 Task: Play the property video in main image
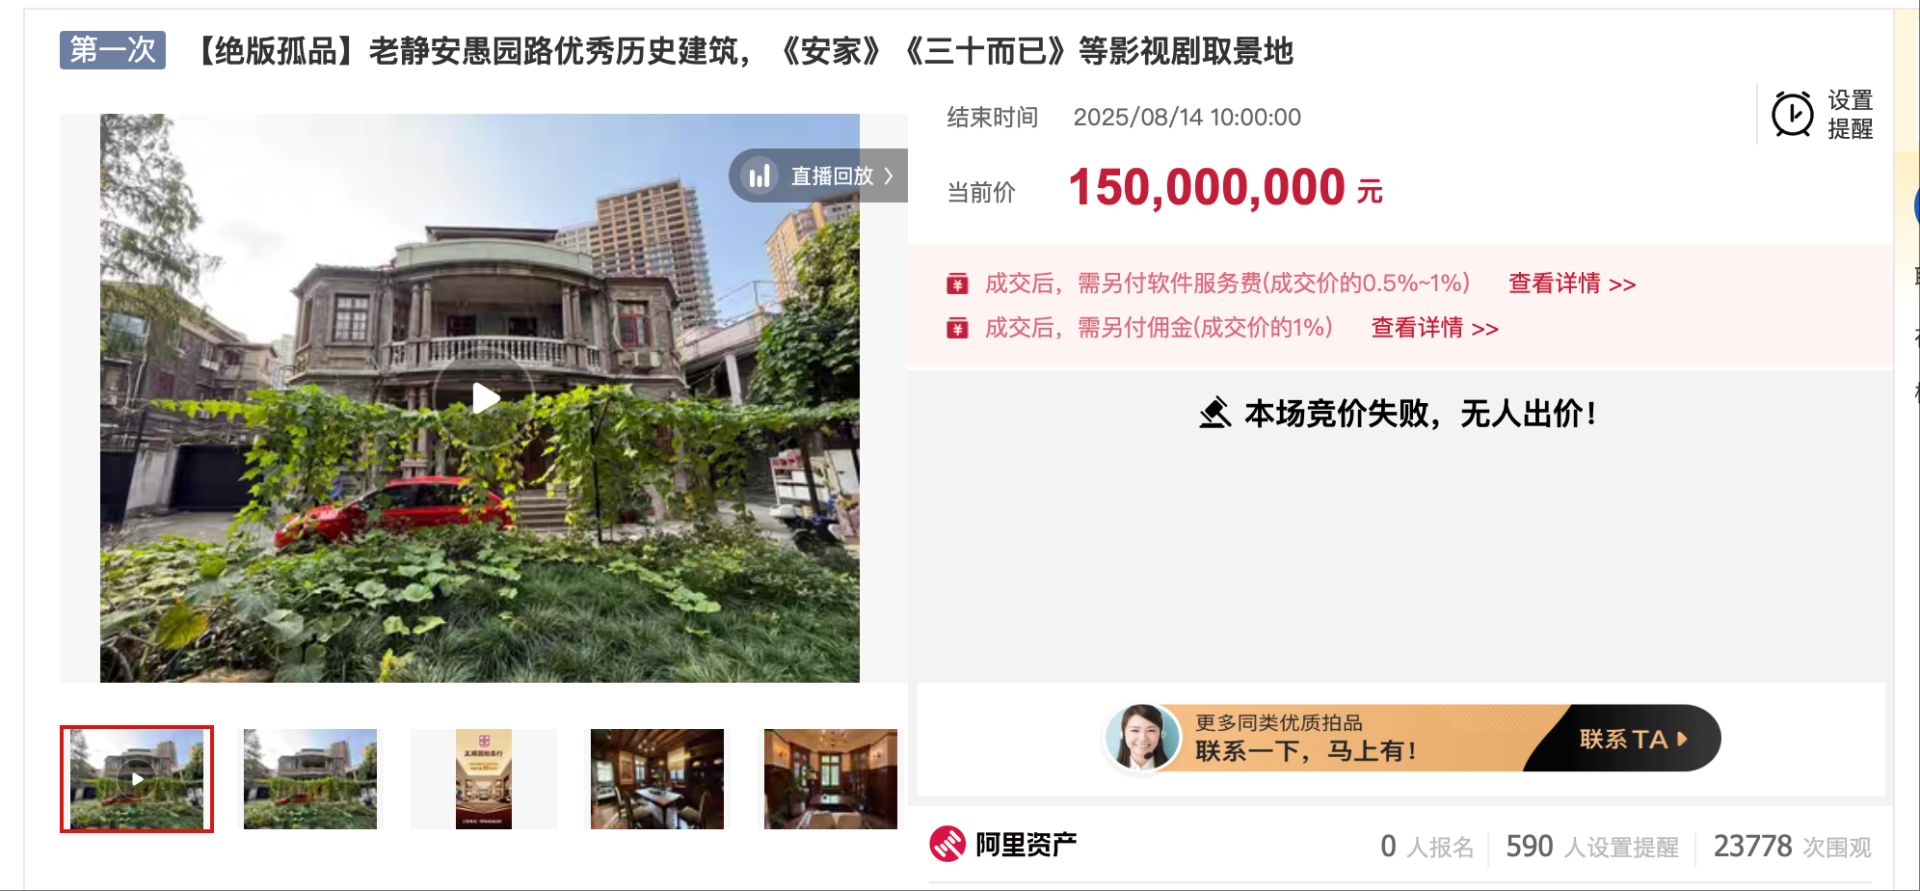pyautogui.click(x=485, y=398)
